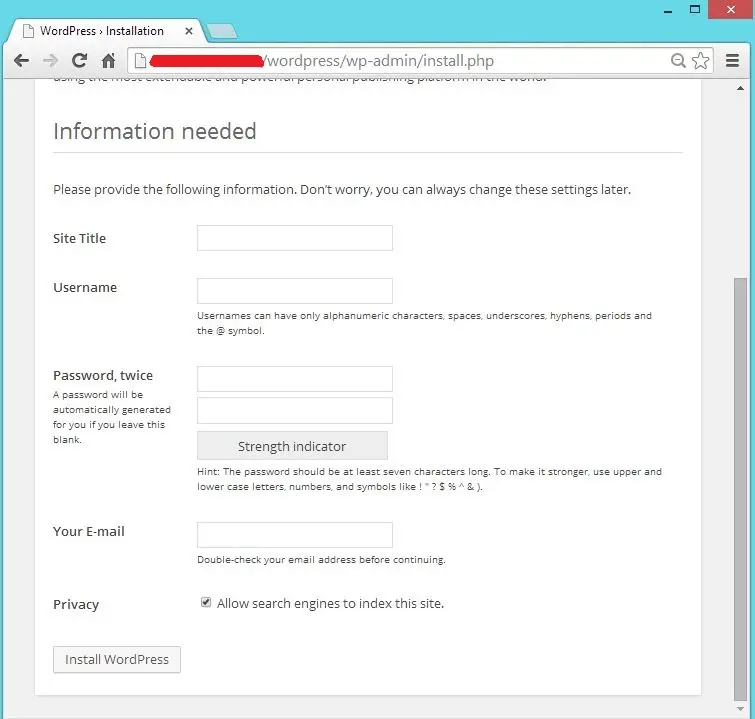Click the Your E-mail input field
This screenshot has width=755, height=719.
point(295,535)
